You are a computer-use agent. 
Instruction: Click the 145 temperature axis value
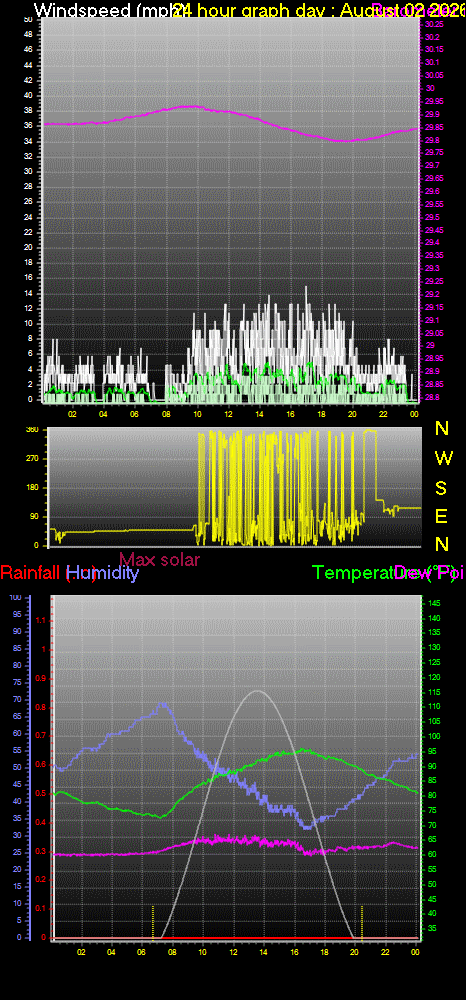tap(433, 603)
